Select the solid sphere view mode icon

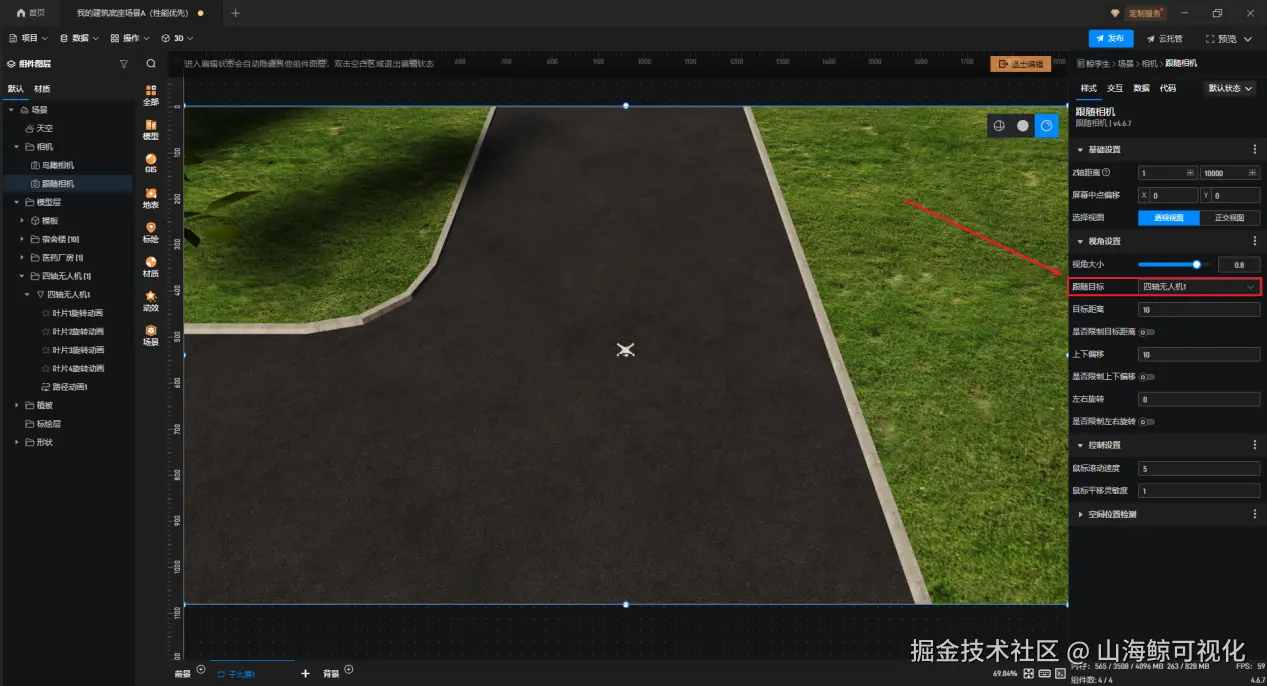[x=1022, y=126]
